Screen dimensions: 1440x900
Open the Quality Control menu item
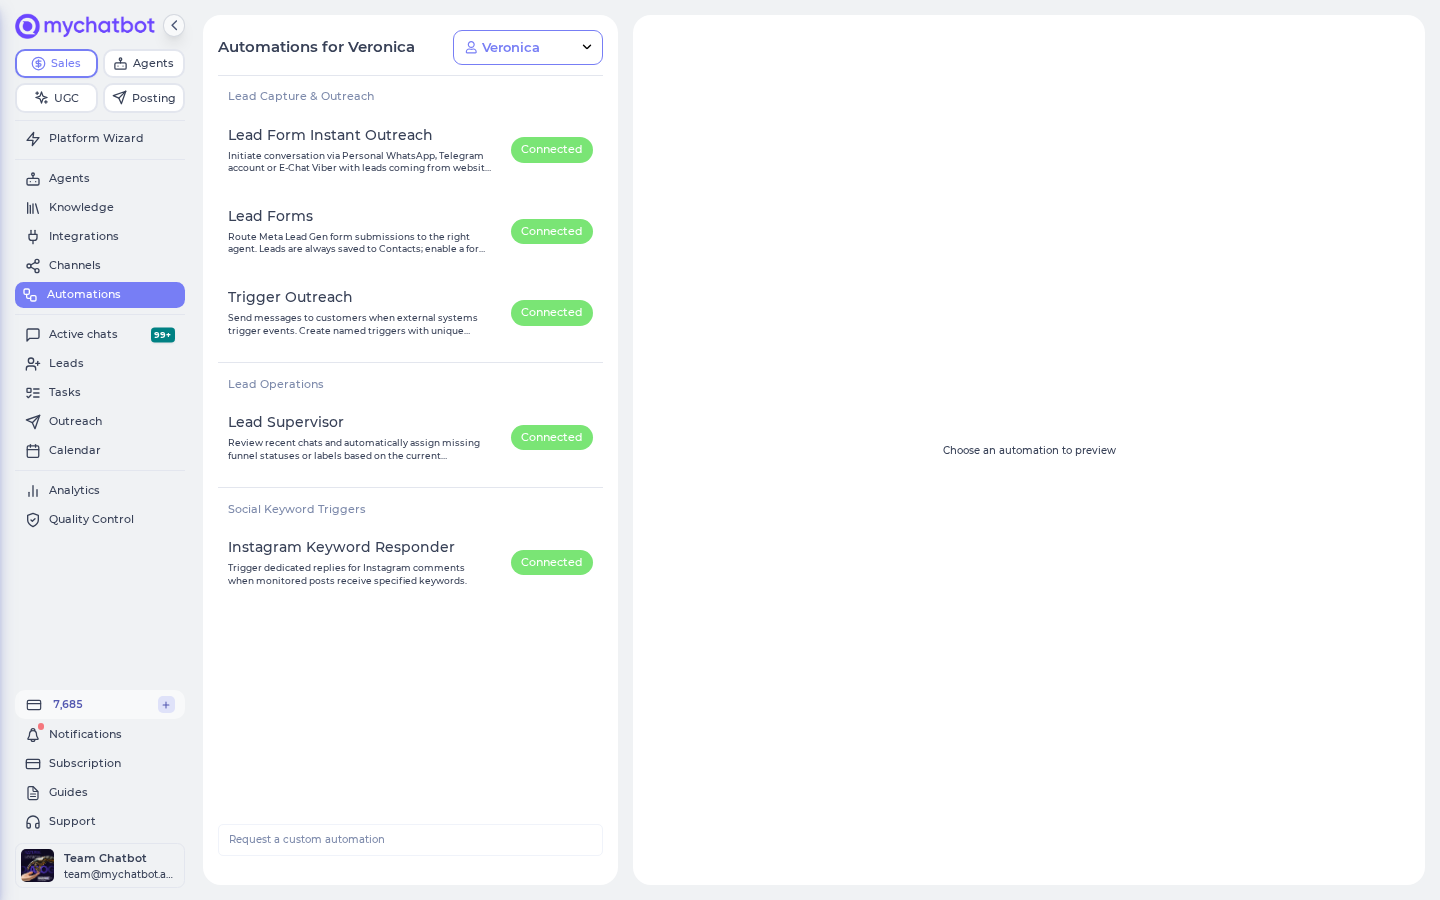[x=100, y=520]
